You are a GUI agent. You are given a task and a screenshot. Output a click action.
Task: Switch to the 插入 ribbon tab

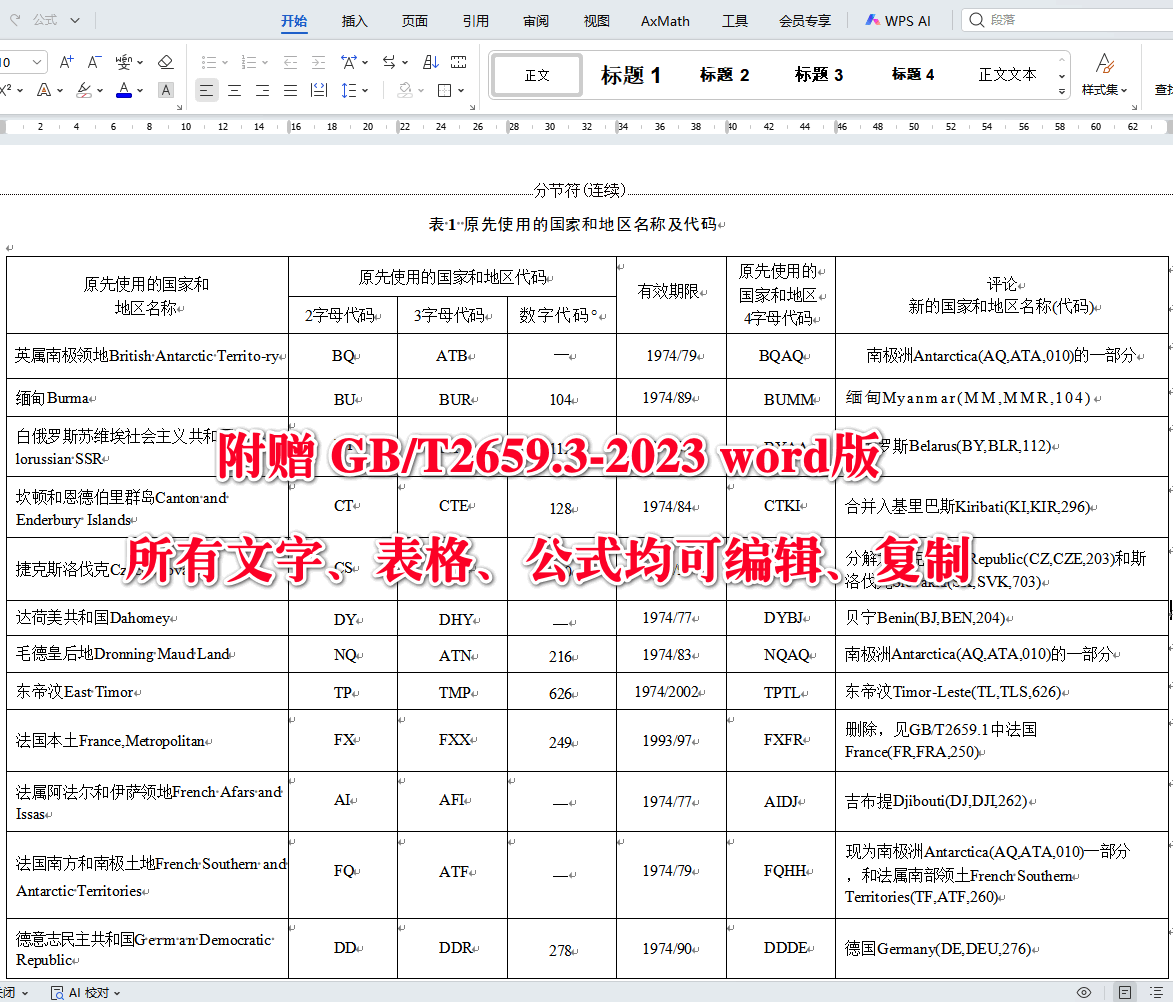click(x=354, y=20)
